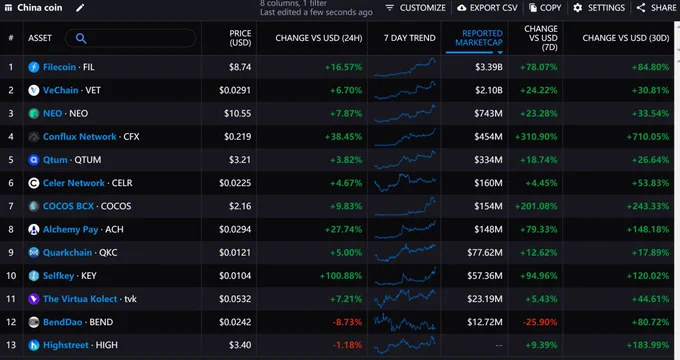Click the Quarkchain coin logo
The height and width of the screenshot is (360, 680).
click(33, 252)
